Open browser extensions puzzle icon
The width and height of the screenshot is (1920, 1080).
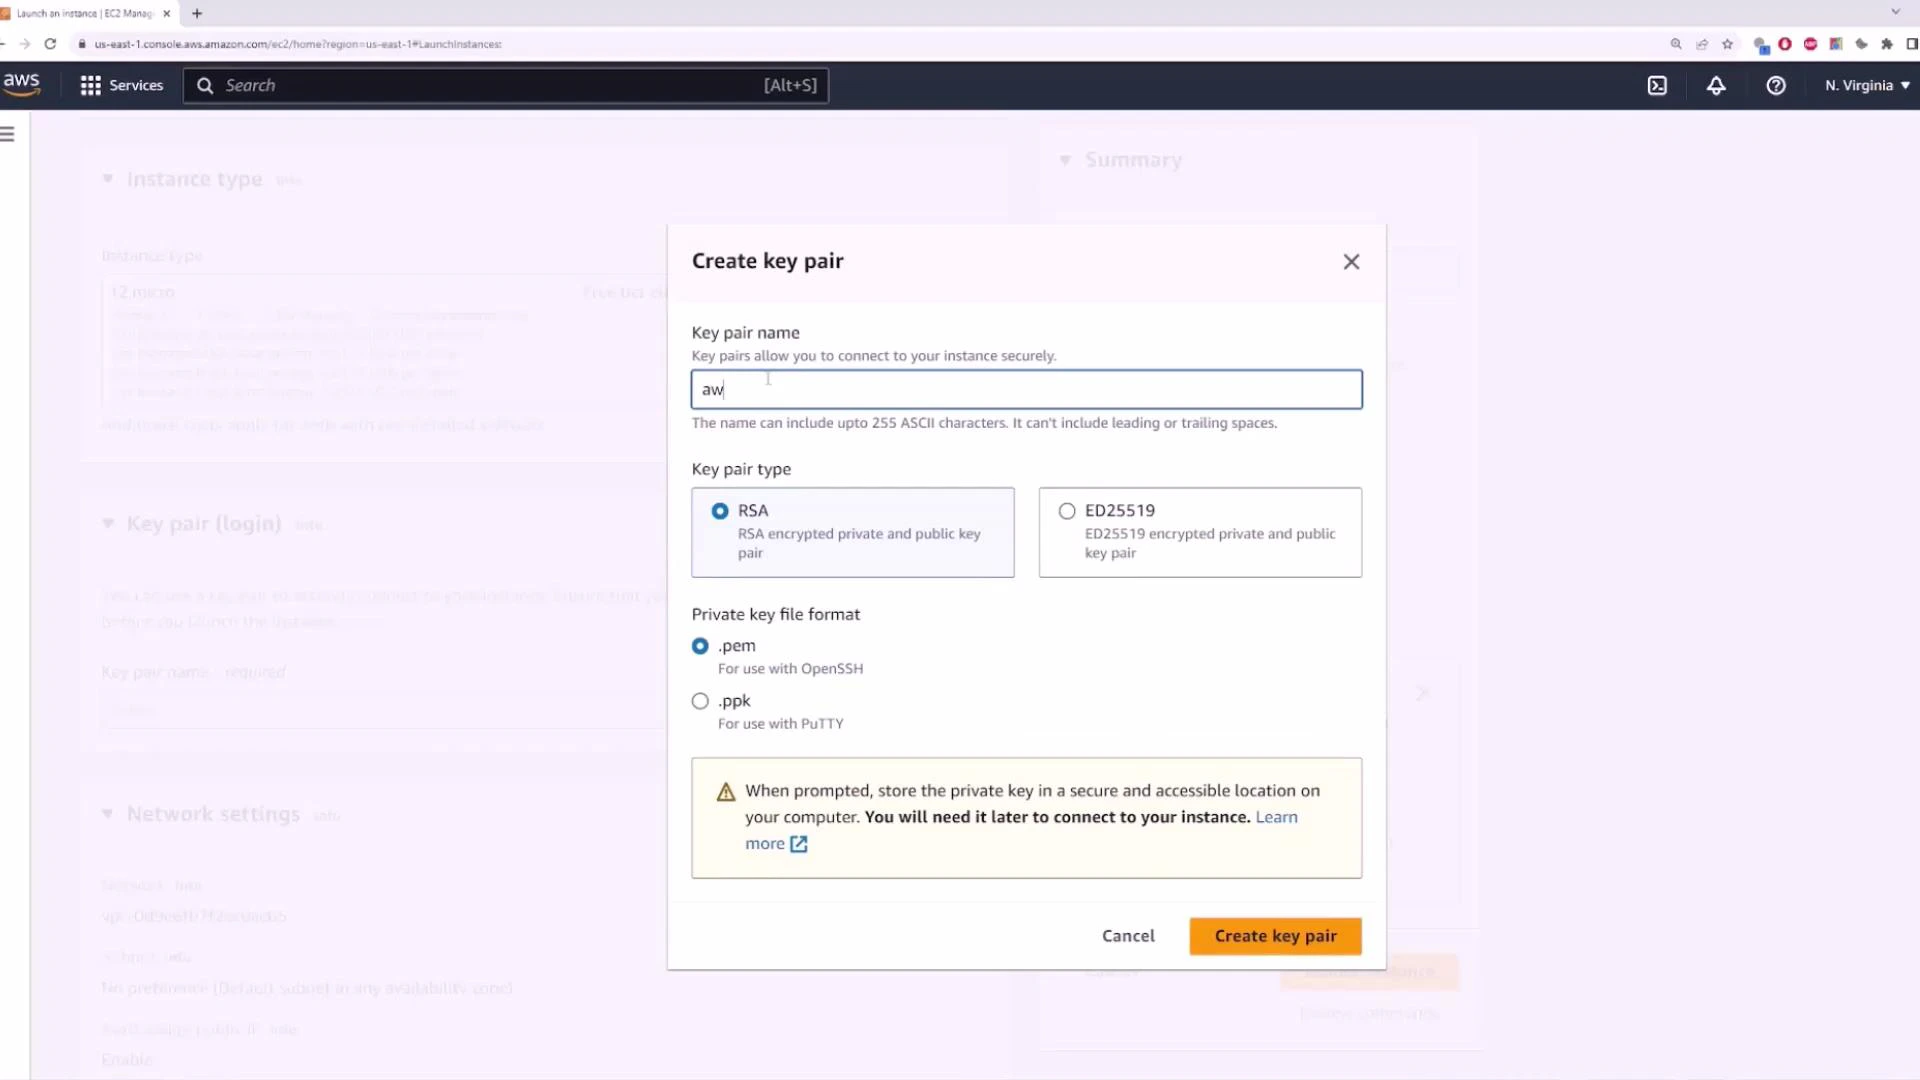(1888, 44)
